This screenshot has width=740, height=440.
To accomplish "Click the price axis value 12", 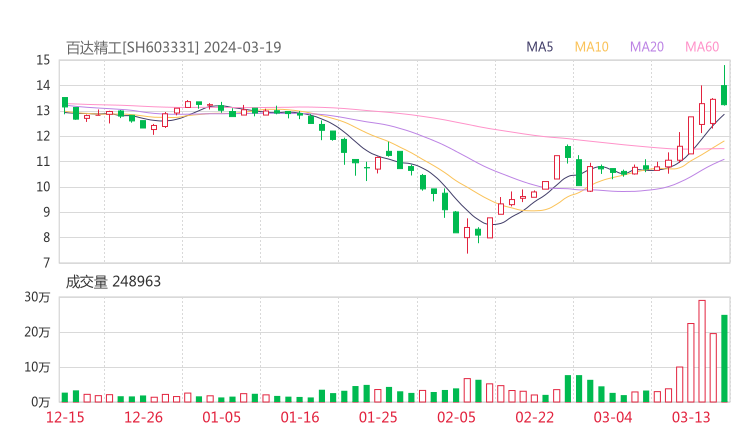I will point(43,136).
